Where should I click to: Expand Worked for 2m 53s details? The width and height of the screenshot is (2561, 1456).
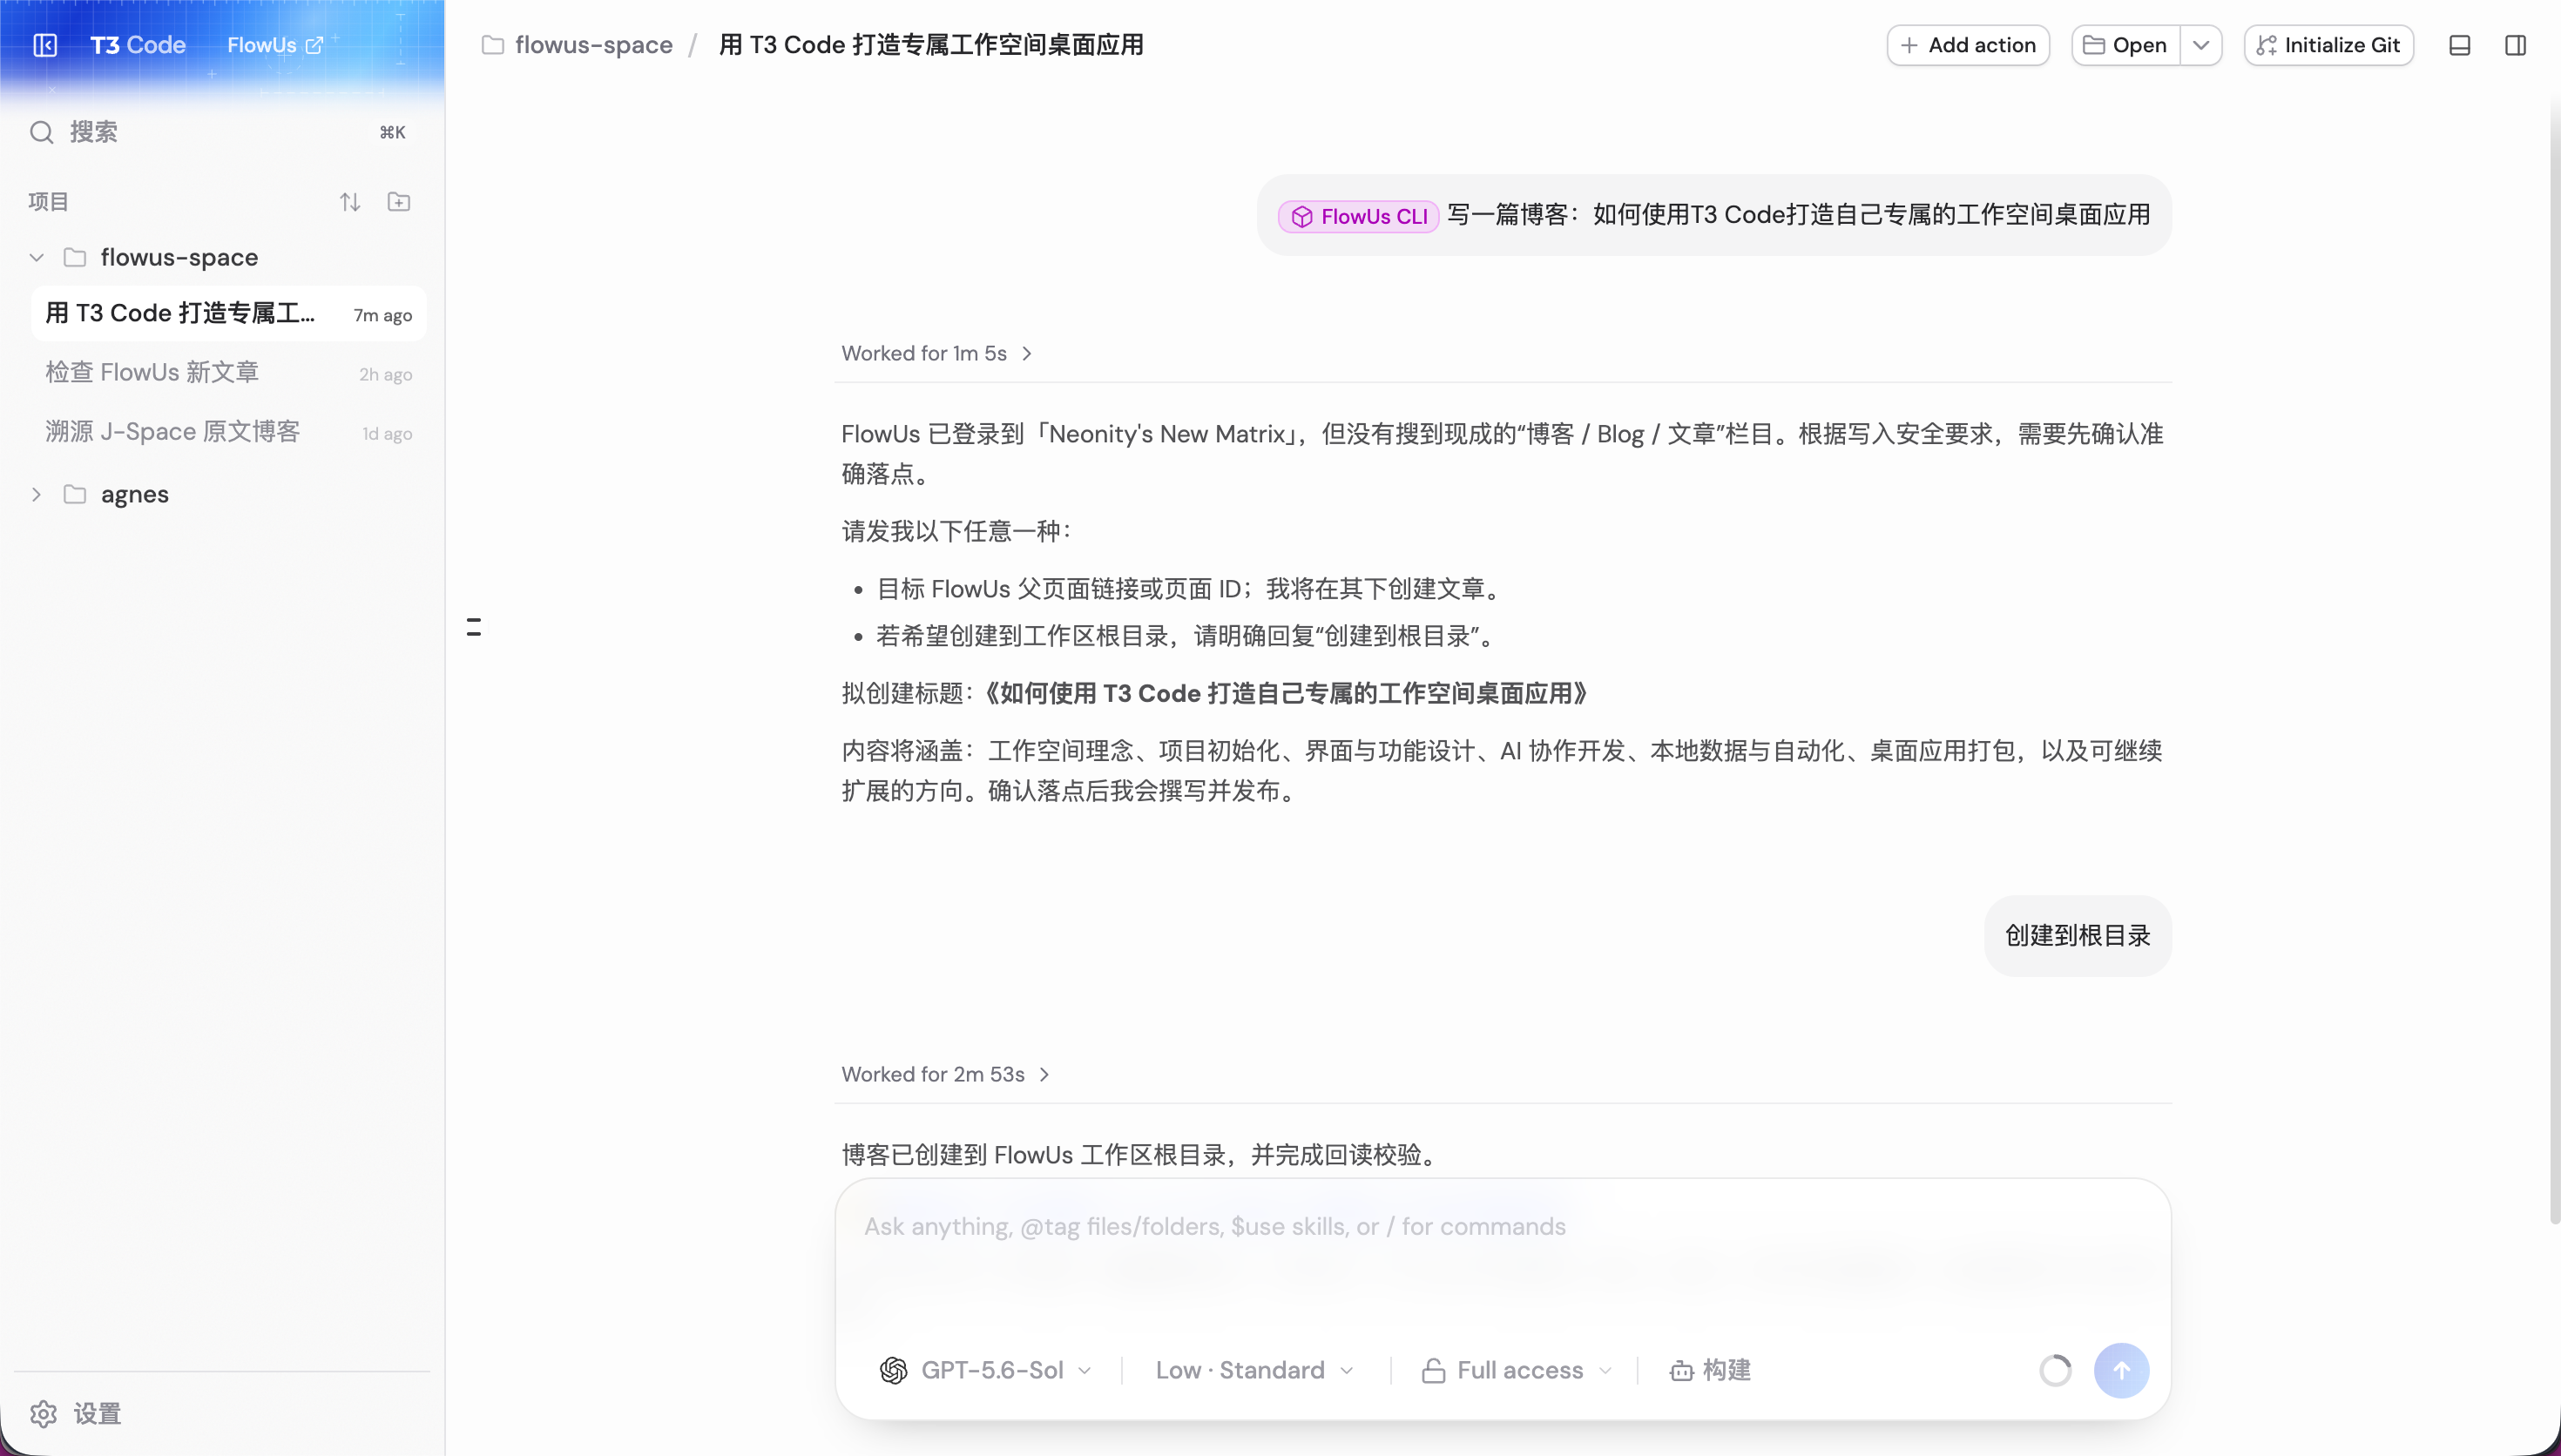tap(946, 1074)
